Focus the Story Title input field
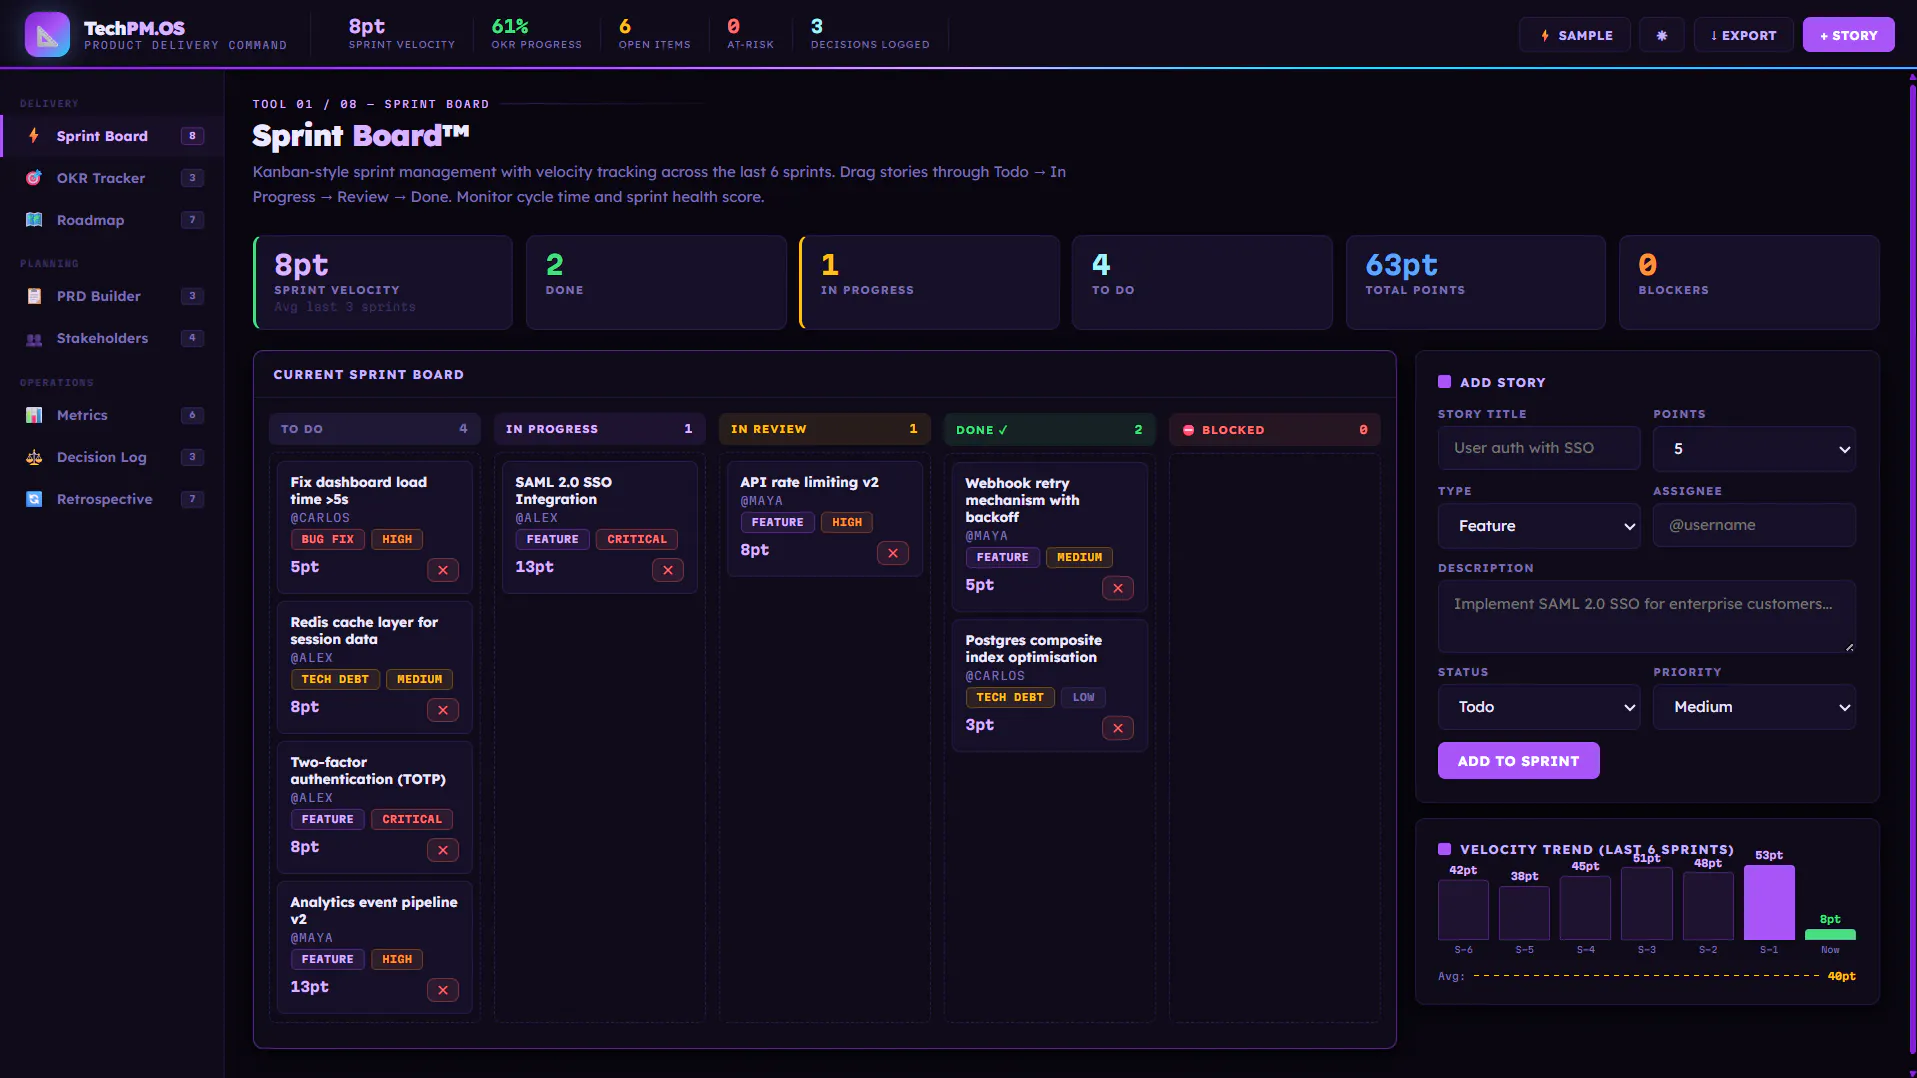This screenshot has height=1078, width=1917. pos(1539,448)
